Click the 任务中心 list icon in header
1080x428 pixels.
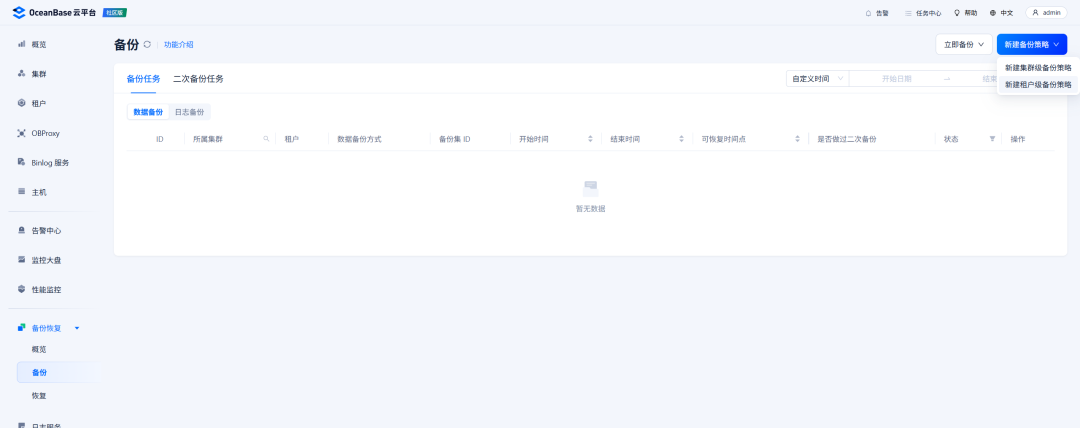[908, 12]
